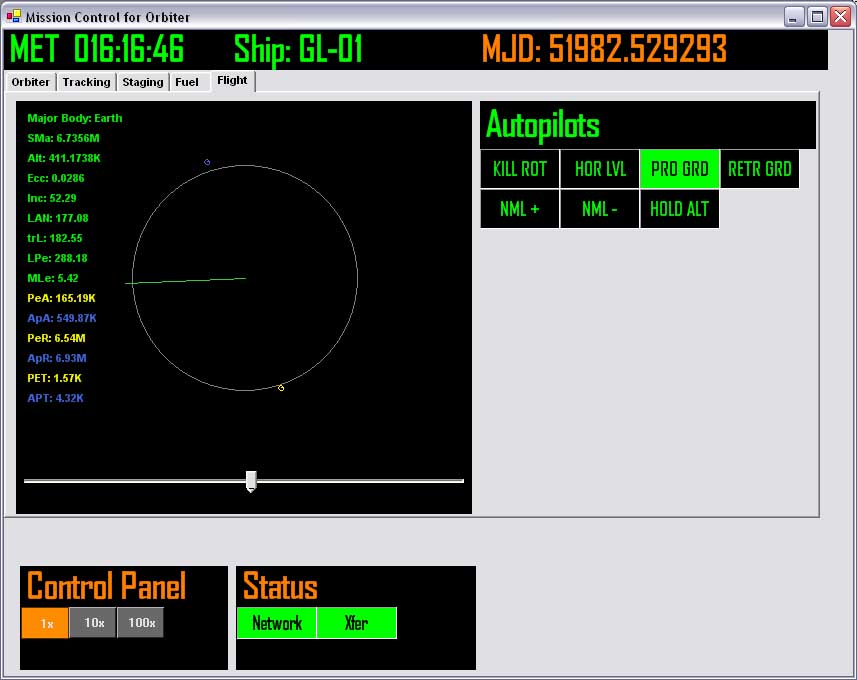
Task: Select the Flight tab
Action: point(232,80)
